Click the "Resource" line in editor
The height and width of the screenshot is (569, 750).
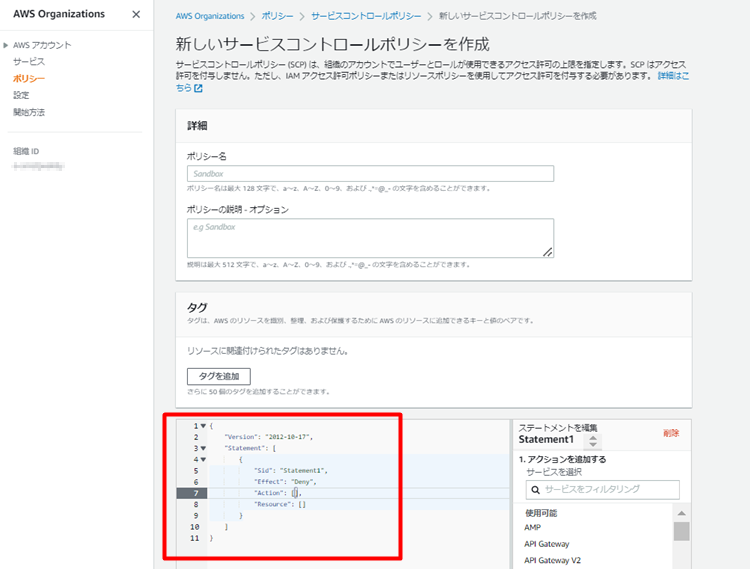click(280, 504)
